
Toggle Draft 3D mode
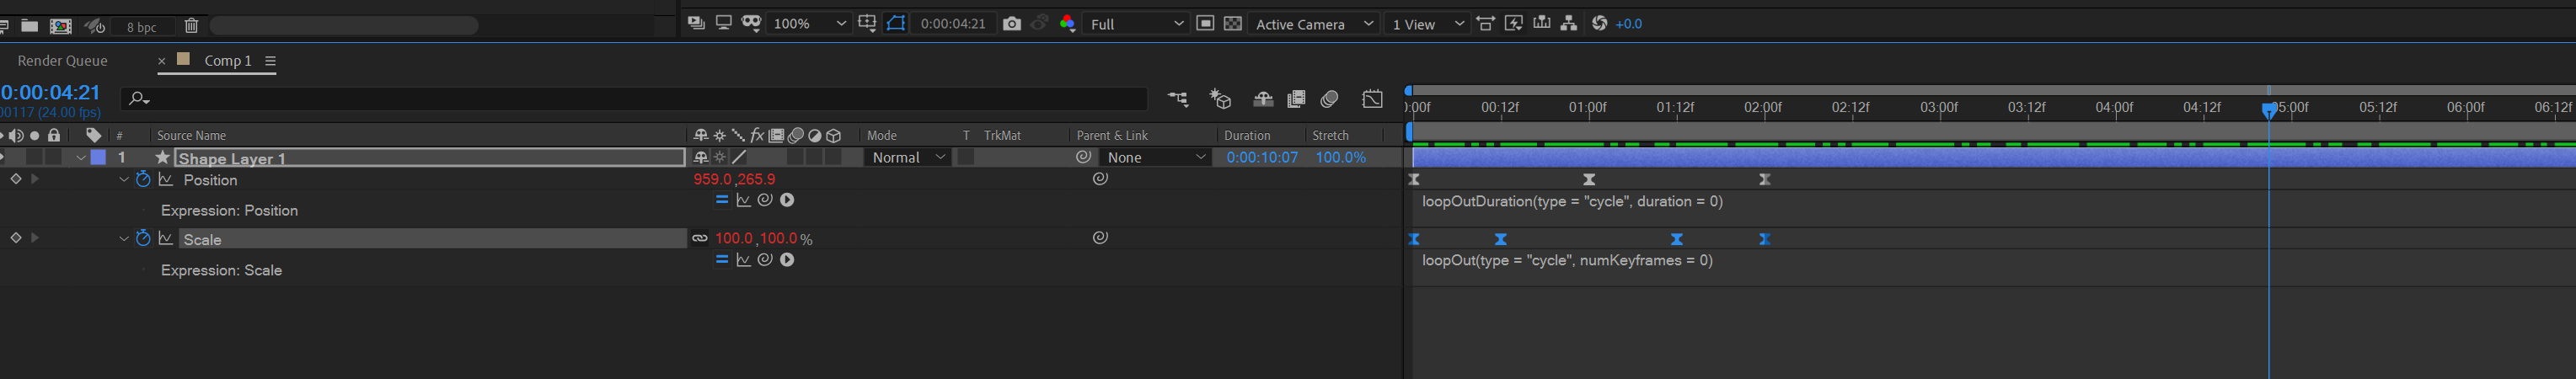pos(1220,99)
